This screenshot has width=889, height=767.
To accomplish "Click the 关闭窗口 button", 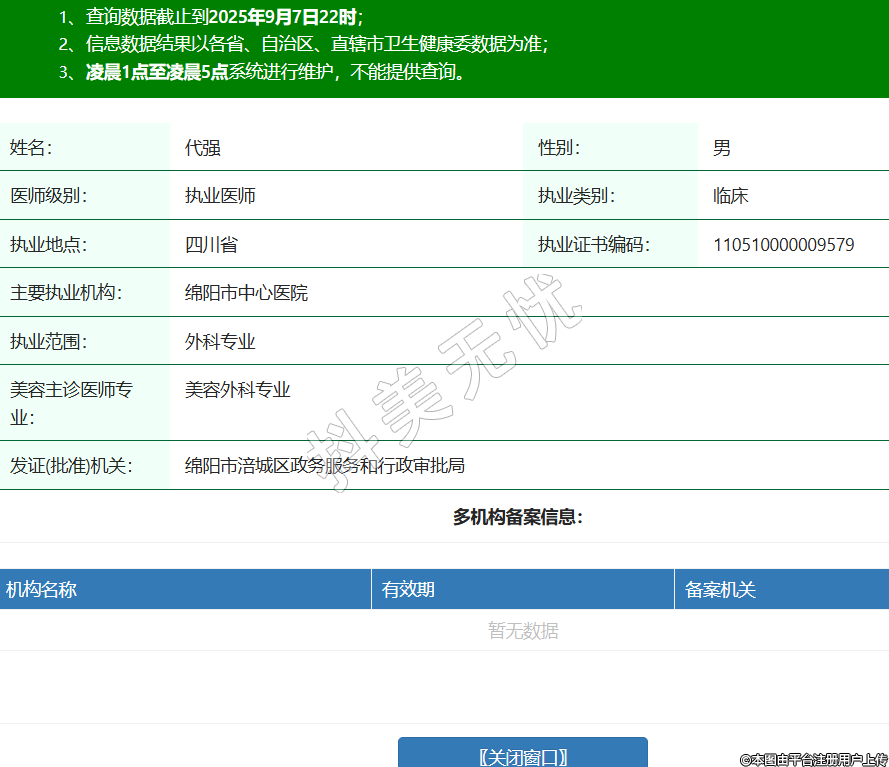I will [x=522, y=756].
